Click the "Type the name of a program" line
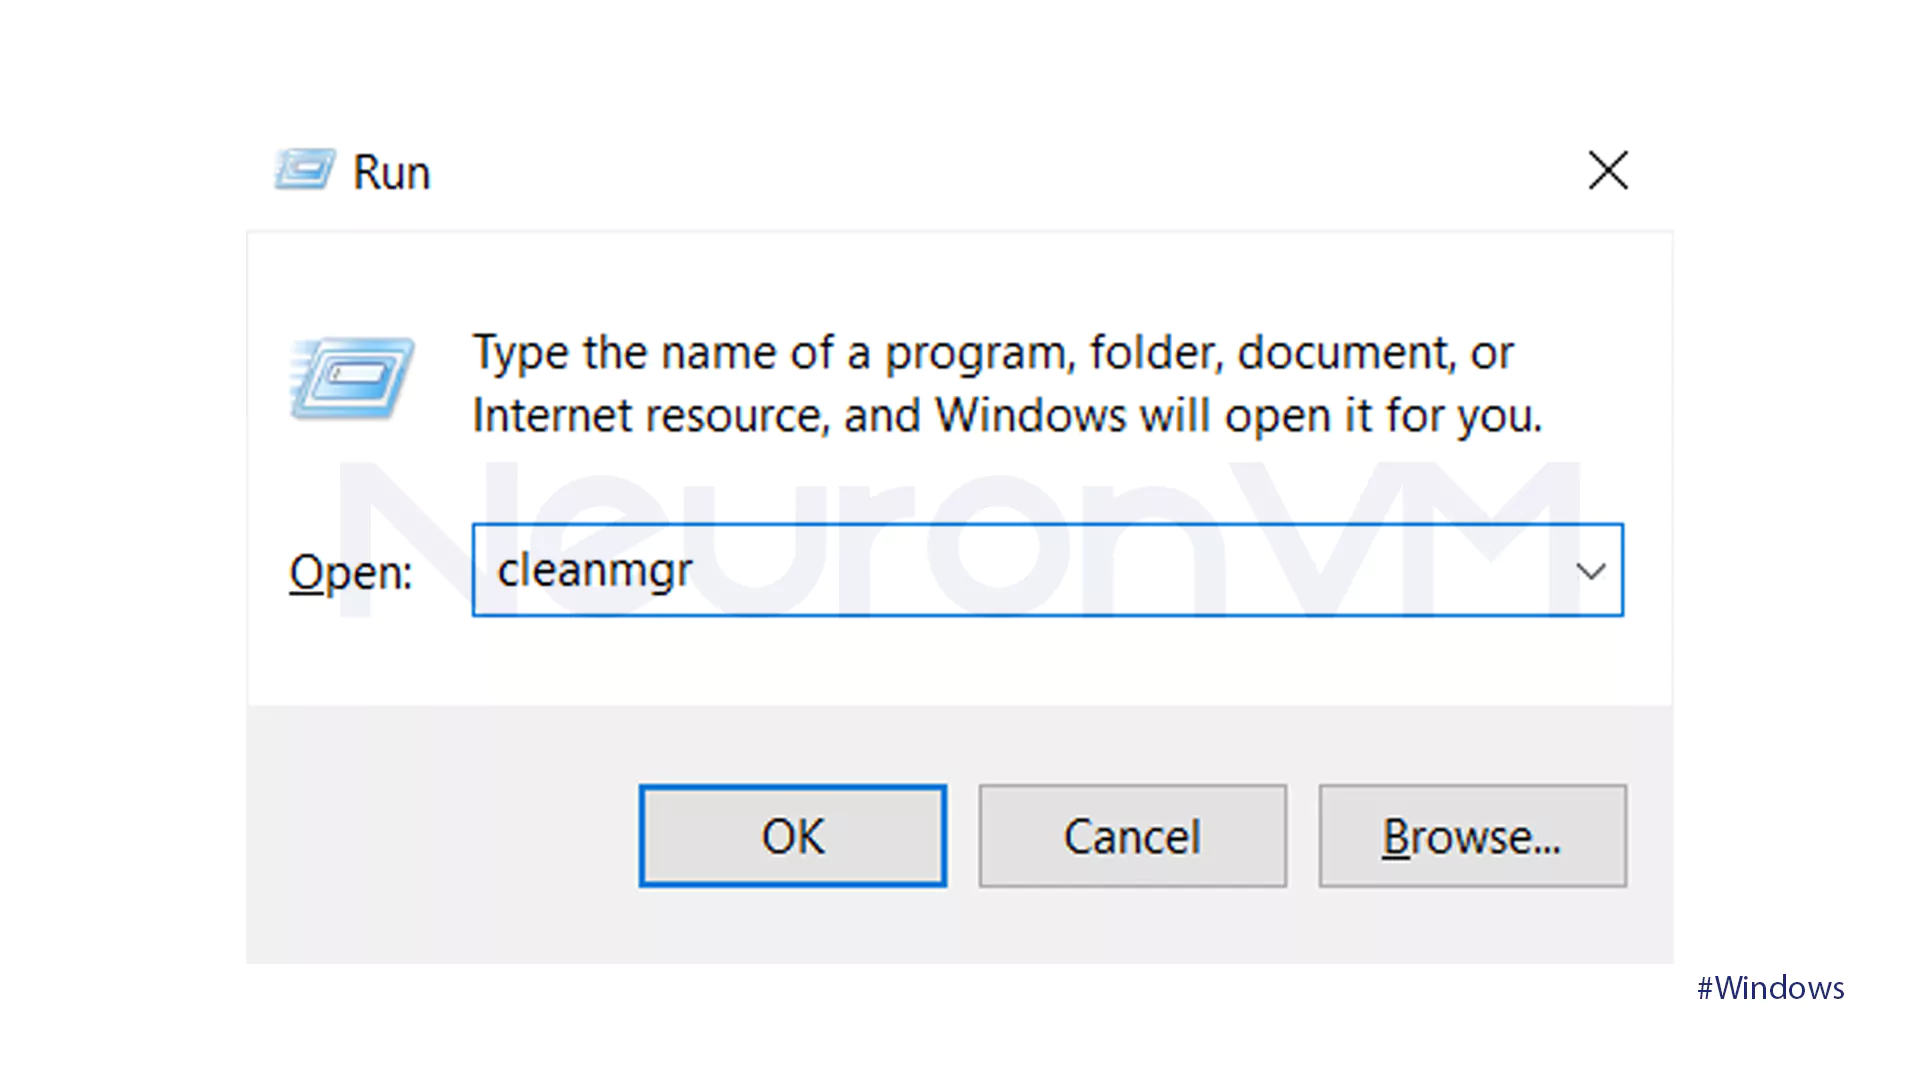This screenshot has width=1920, height=1080. click(992, 353)
